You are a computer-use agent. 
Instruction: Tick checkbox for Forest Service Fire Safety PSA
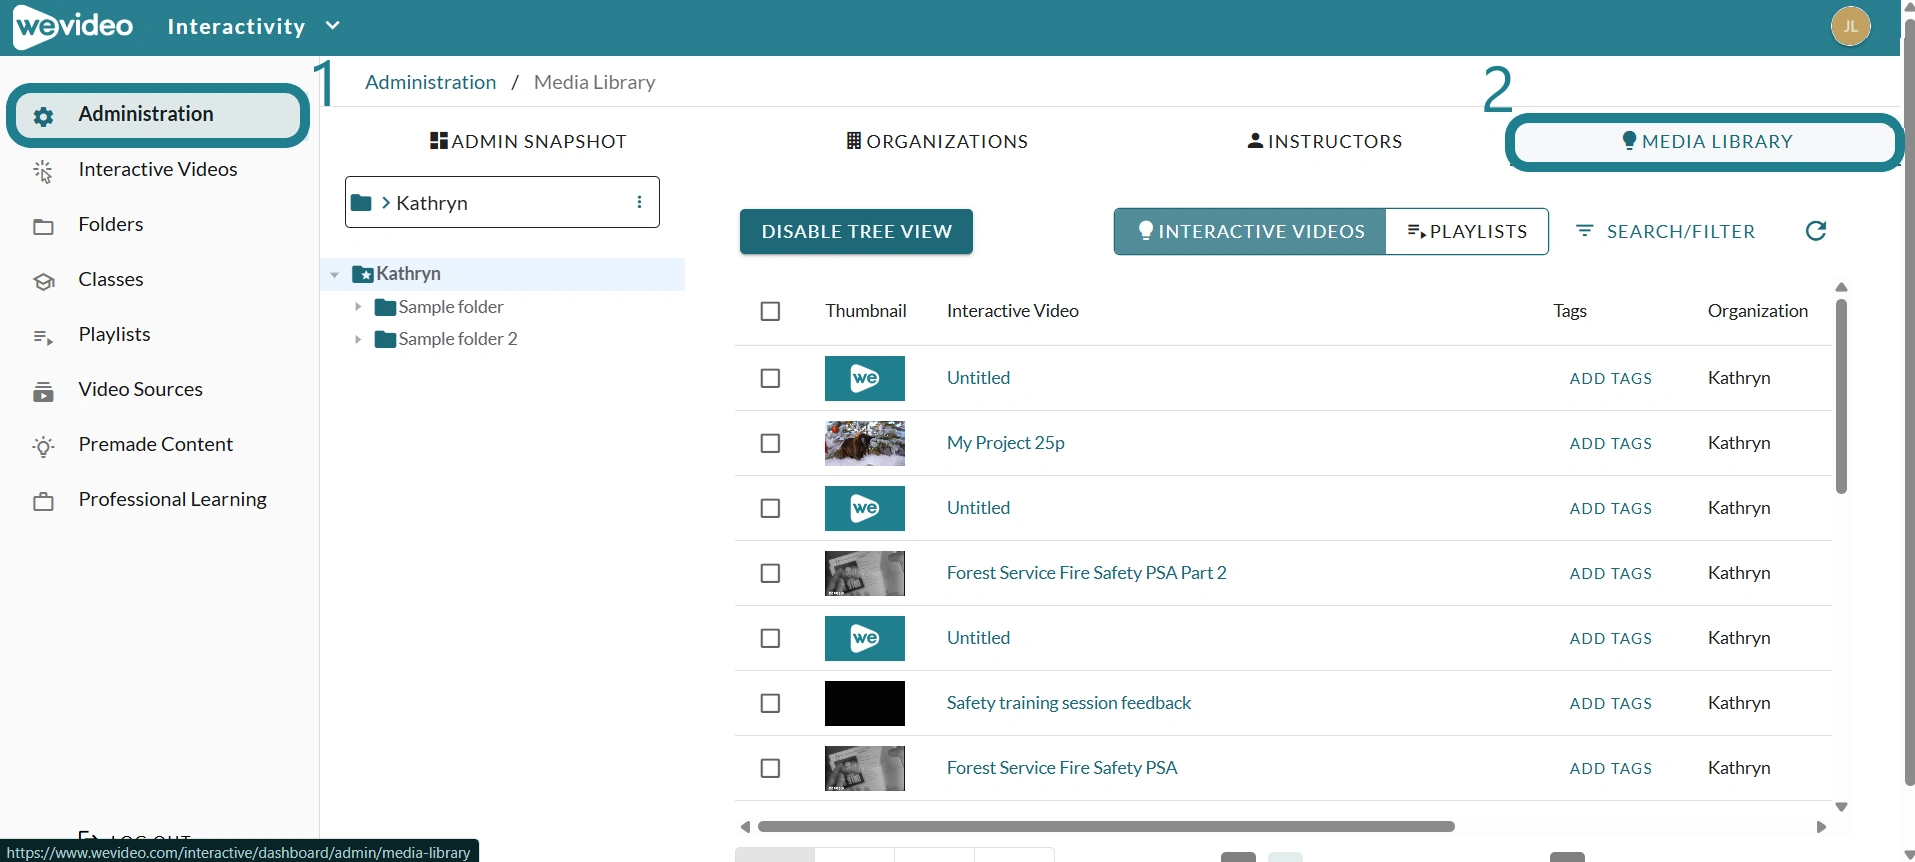tap(770, 768)
